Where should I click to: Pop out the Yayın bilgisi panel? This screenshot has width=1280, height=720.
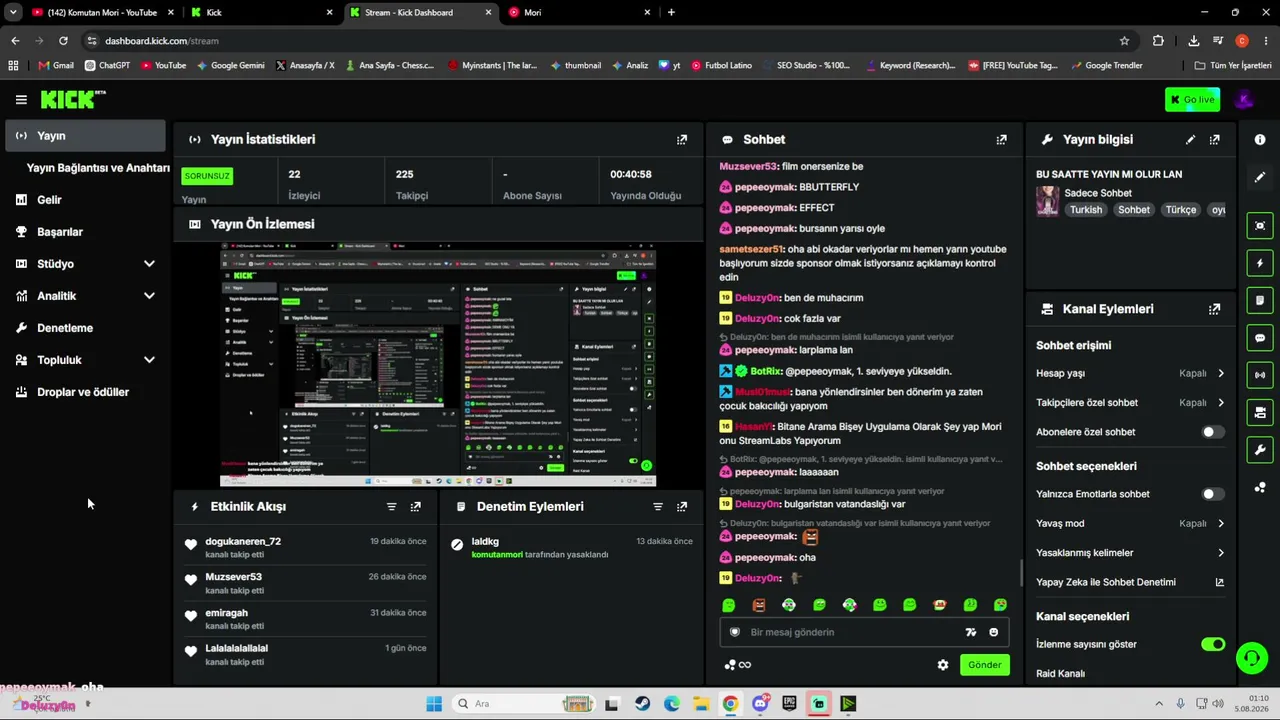tap(1215, 140)
